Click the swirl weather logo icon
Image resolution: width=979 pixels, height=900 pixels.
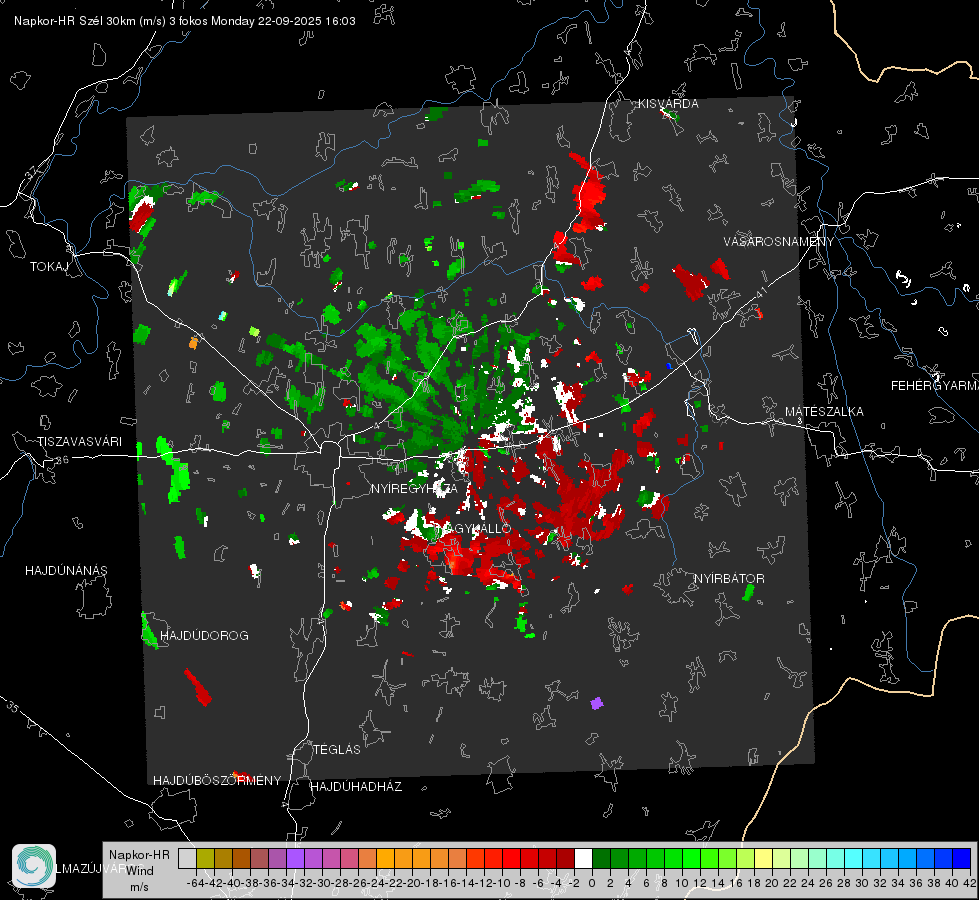pyautogui.click(x=34, y=866)
